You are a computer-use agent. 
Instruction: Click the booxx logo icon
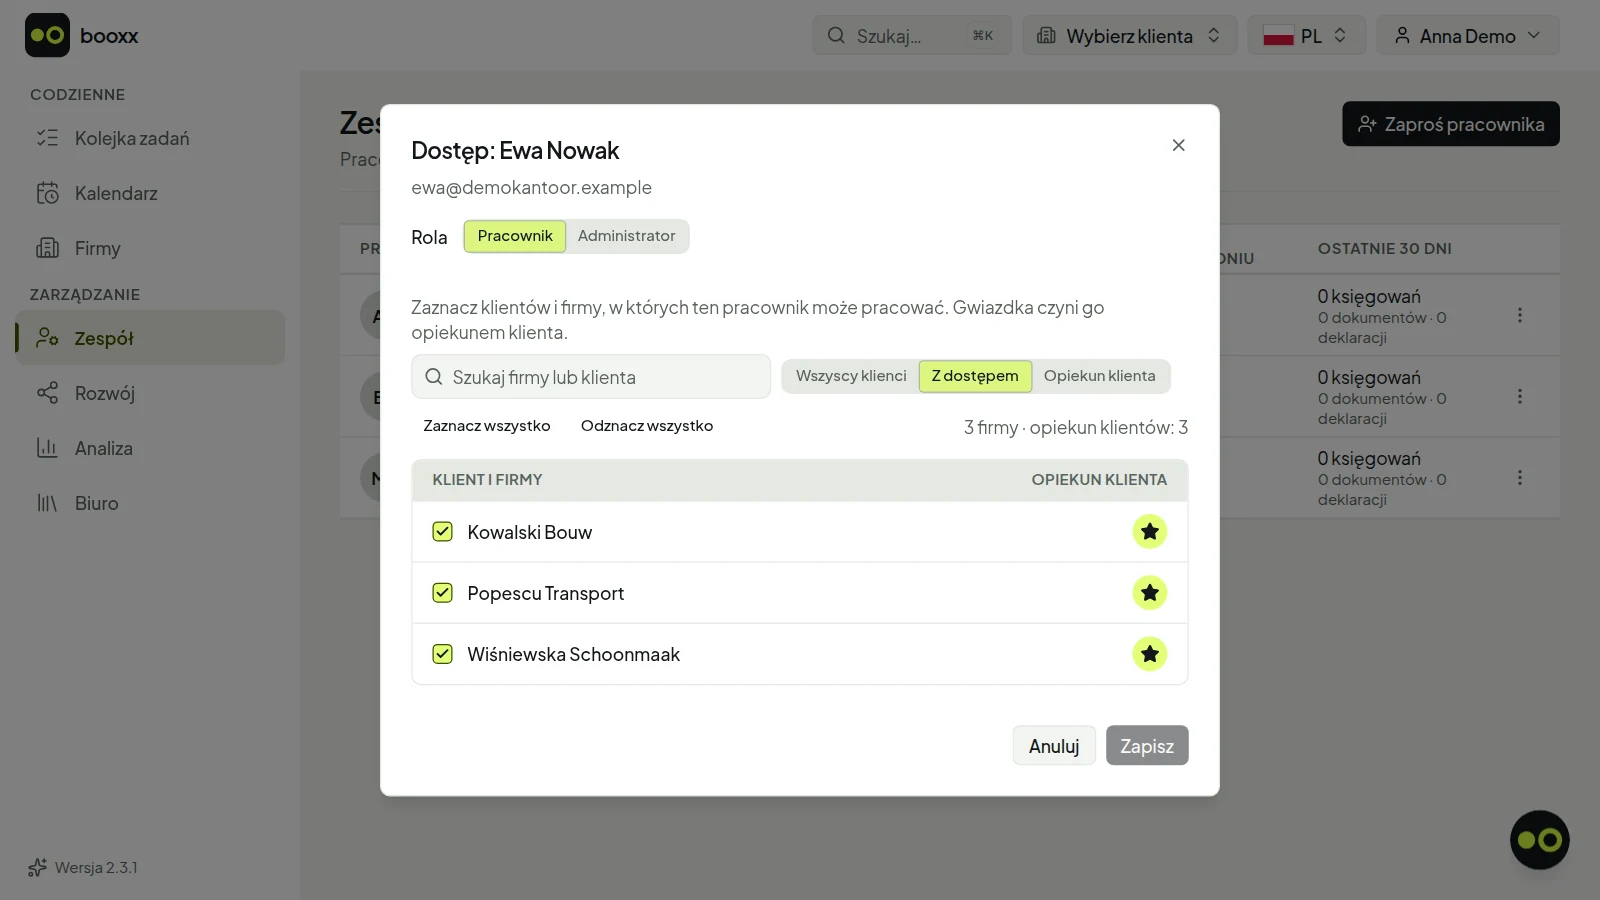[47, 35]
